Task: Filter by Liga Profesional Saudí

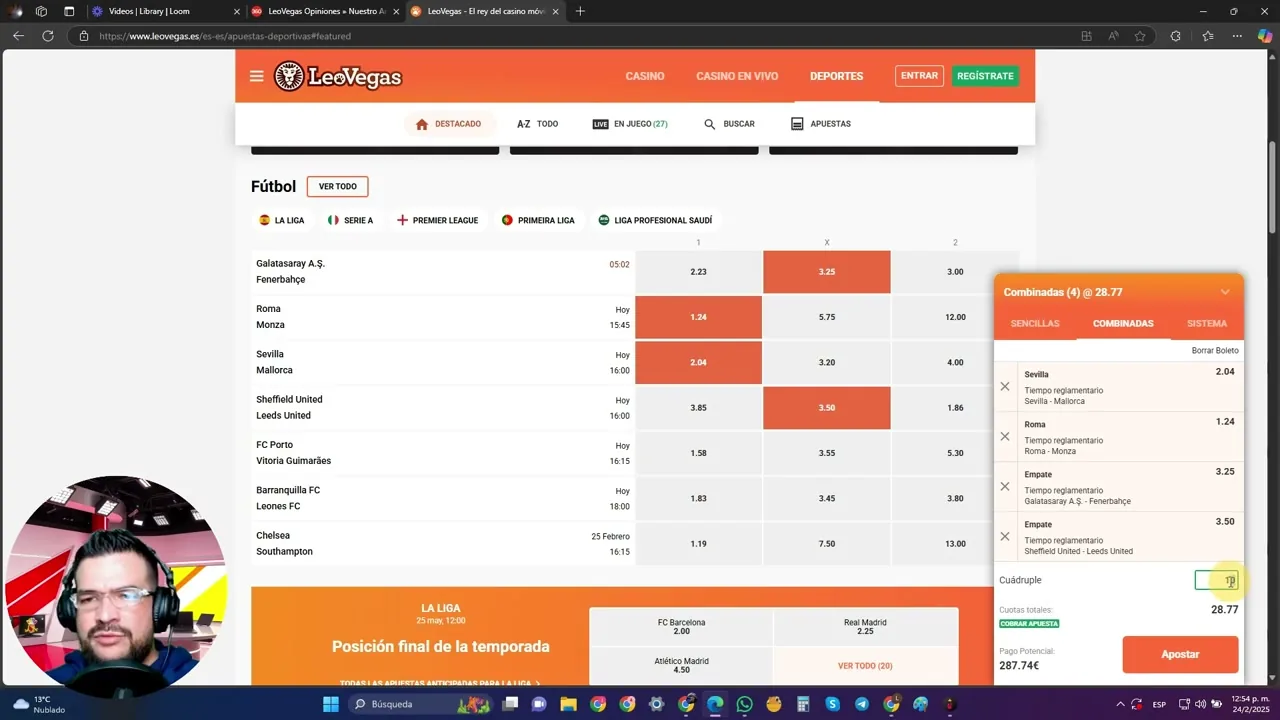Action: pyautogui.click(x=655, y=220)
